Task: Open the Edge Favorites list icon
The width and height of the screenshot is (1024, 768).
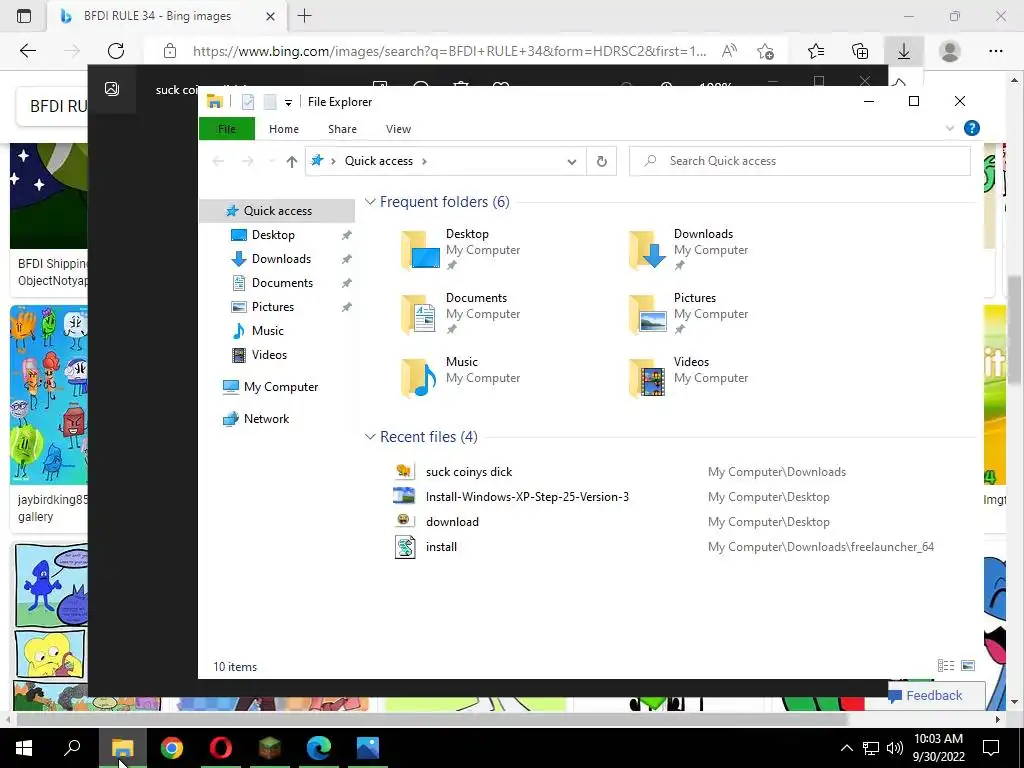Action: [816, 51]
